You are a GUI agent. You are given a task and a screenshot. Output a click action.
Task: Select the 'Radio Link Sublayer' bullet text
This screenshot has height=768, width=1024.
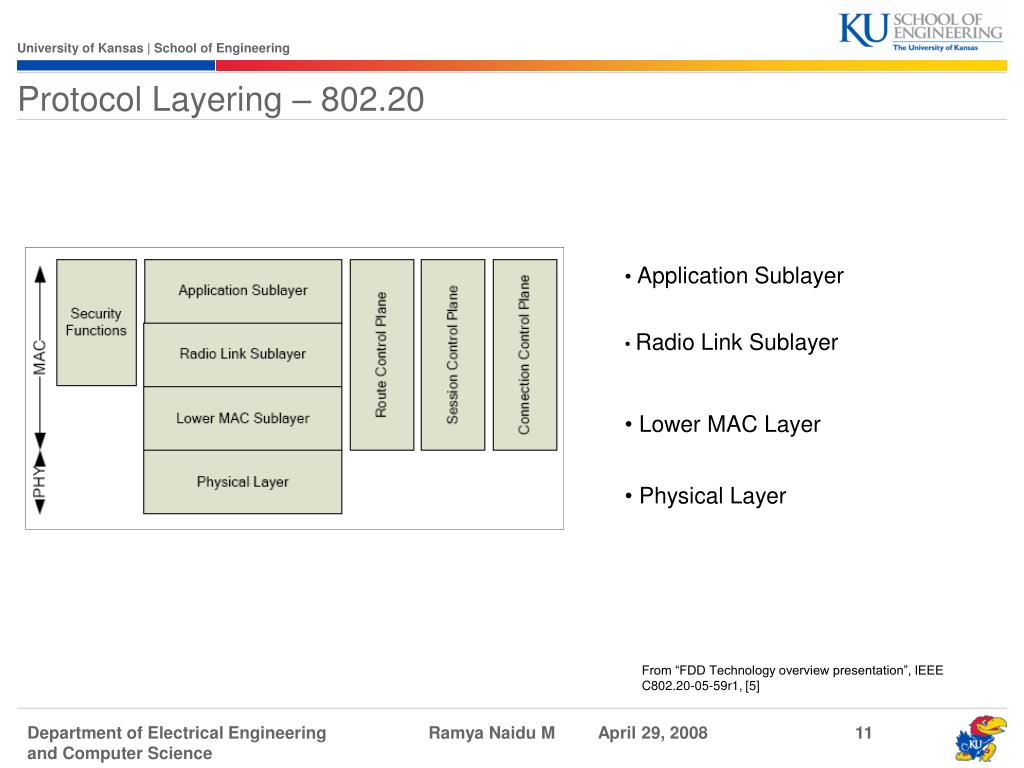click(x=737, y=342)
